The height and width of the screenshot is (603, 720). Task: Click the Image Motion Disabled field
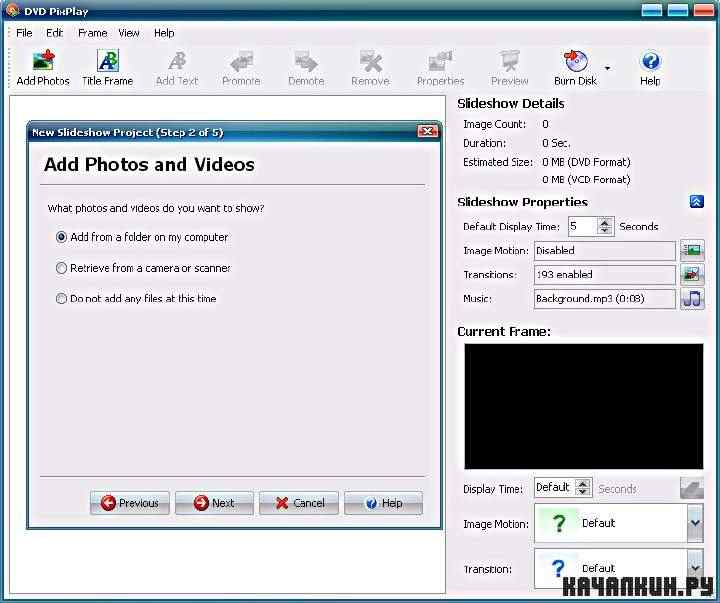605,251
